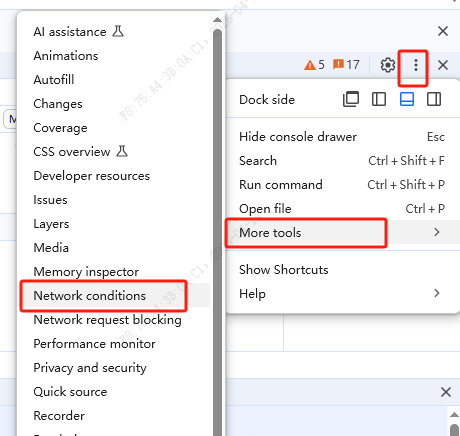Click the submenu scroll-up arrow

[x=217, y=20]
